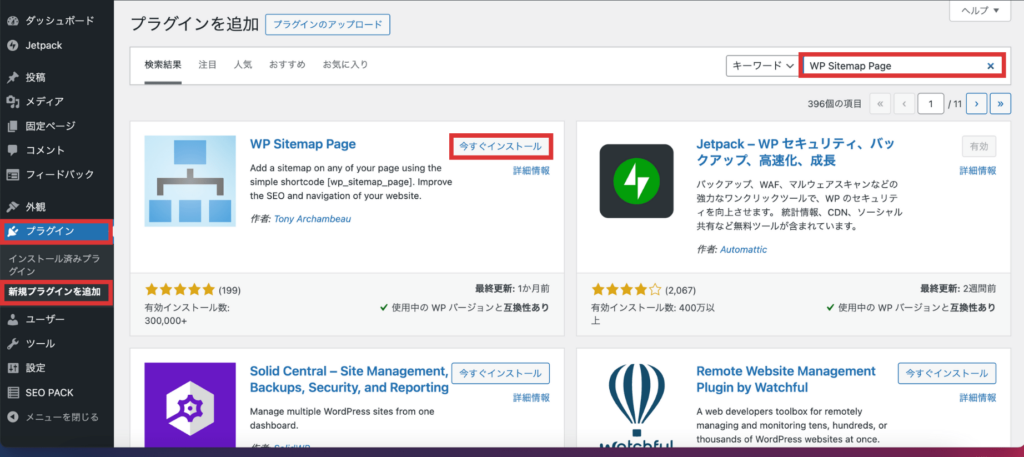Open the キーワード search type dropdown
Viewport: 1024px width, 457px height.
click(x=762, y=65)
